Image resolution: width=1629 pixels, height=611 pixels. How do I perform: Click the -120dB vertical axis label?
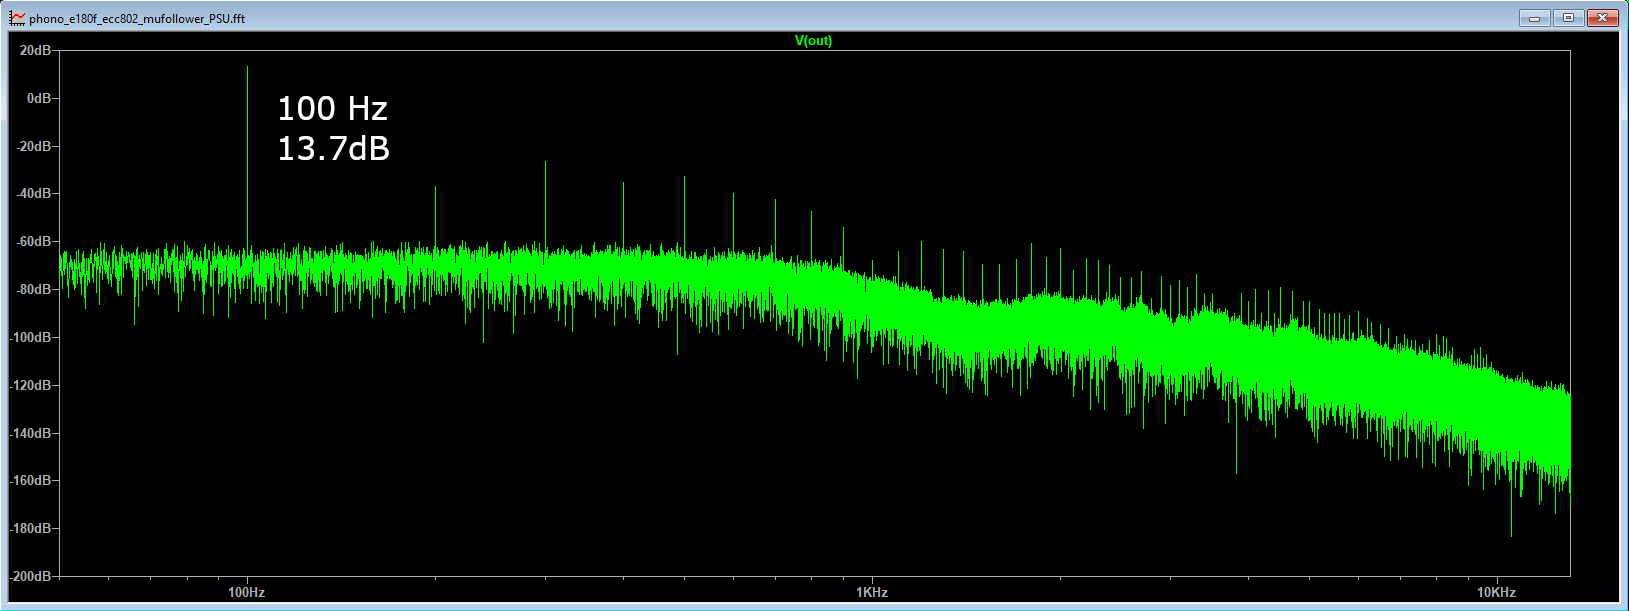[31, 385]
